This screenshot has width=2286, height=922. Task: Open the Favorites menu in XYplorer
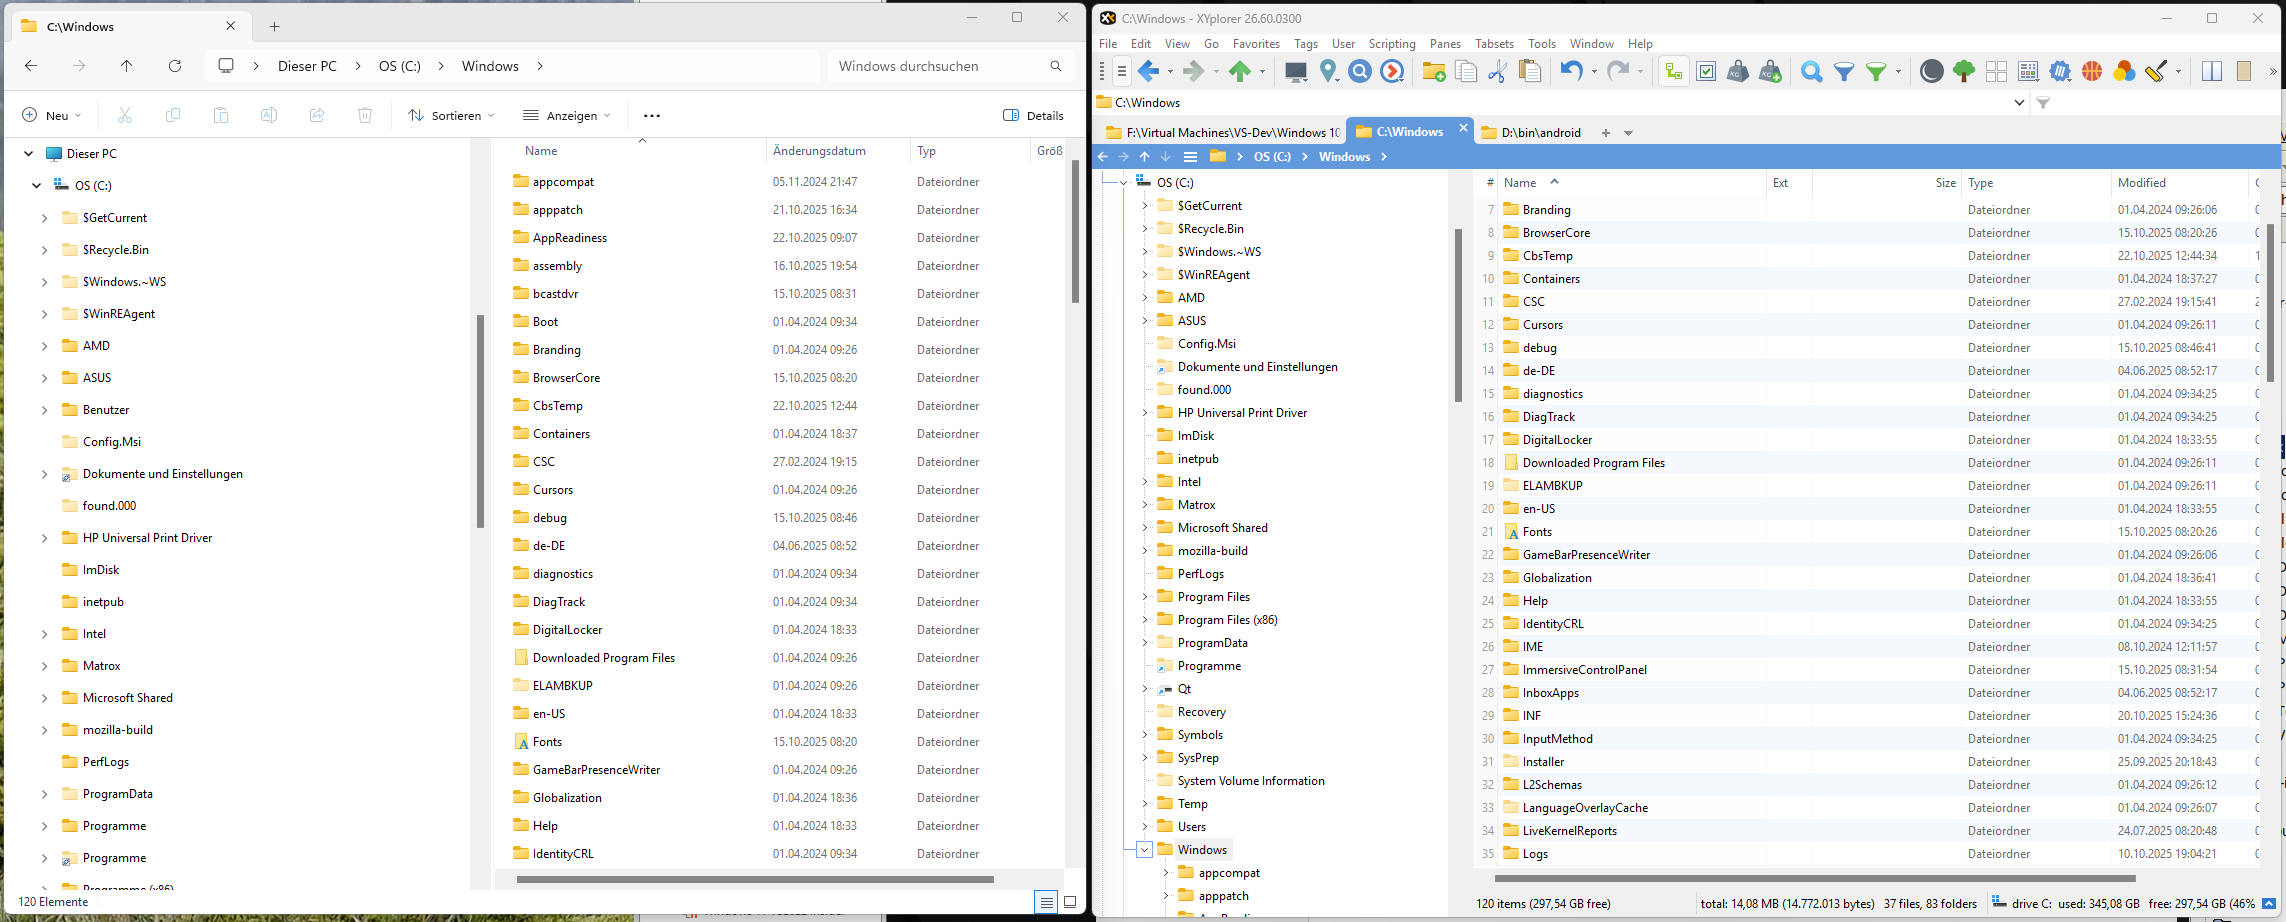[1256, 44]
